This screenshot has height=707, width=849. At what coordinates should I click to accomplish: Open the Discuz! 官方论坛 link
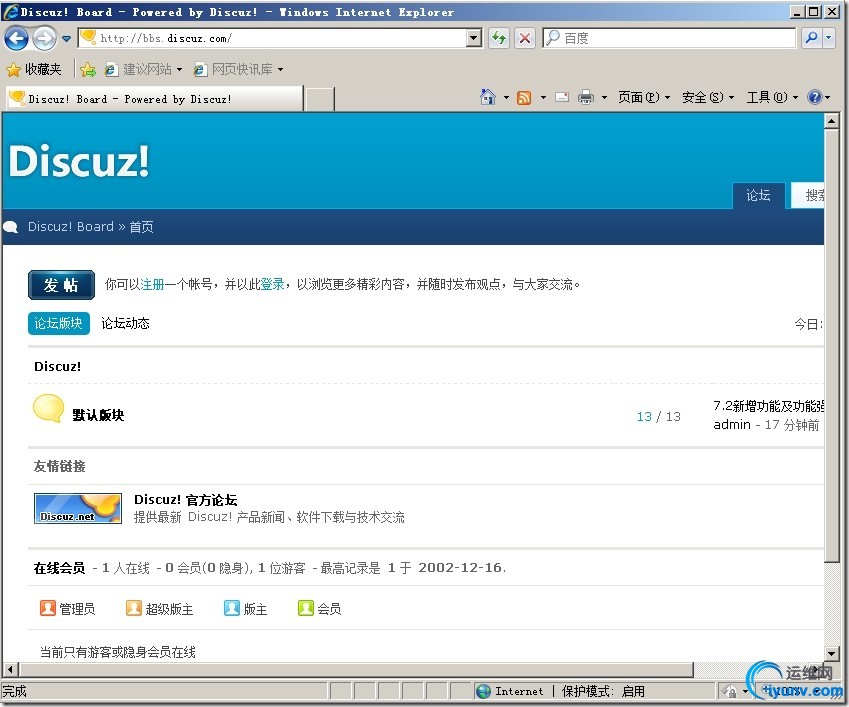pyautogui.click(x=186, y=500)
